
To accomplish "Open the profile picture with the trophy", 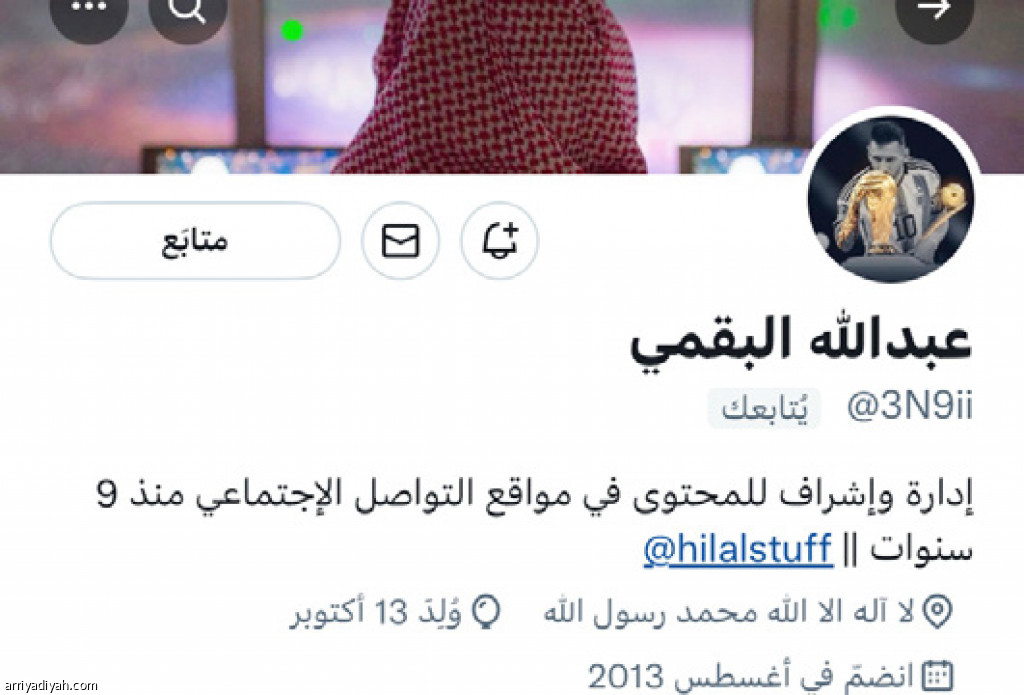I will point(891,199).
